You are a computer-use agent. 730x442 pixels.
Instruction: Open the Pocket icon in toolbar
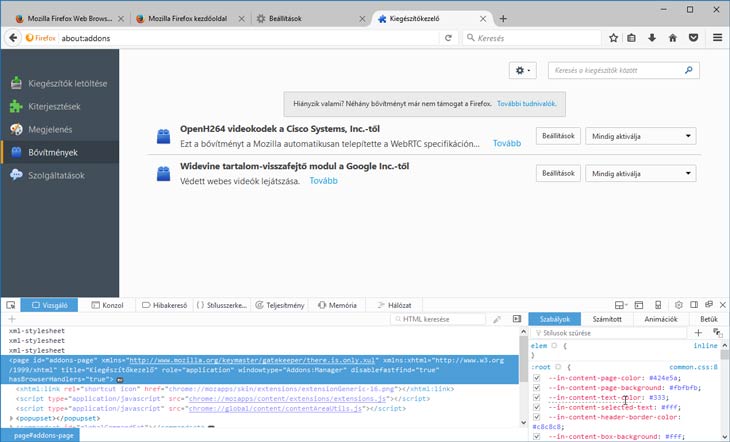[693, 38]
